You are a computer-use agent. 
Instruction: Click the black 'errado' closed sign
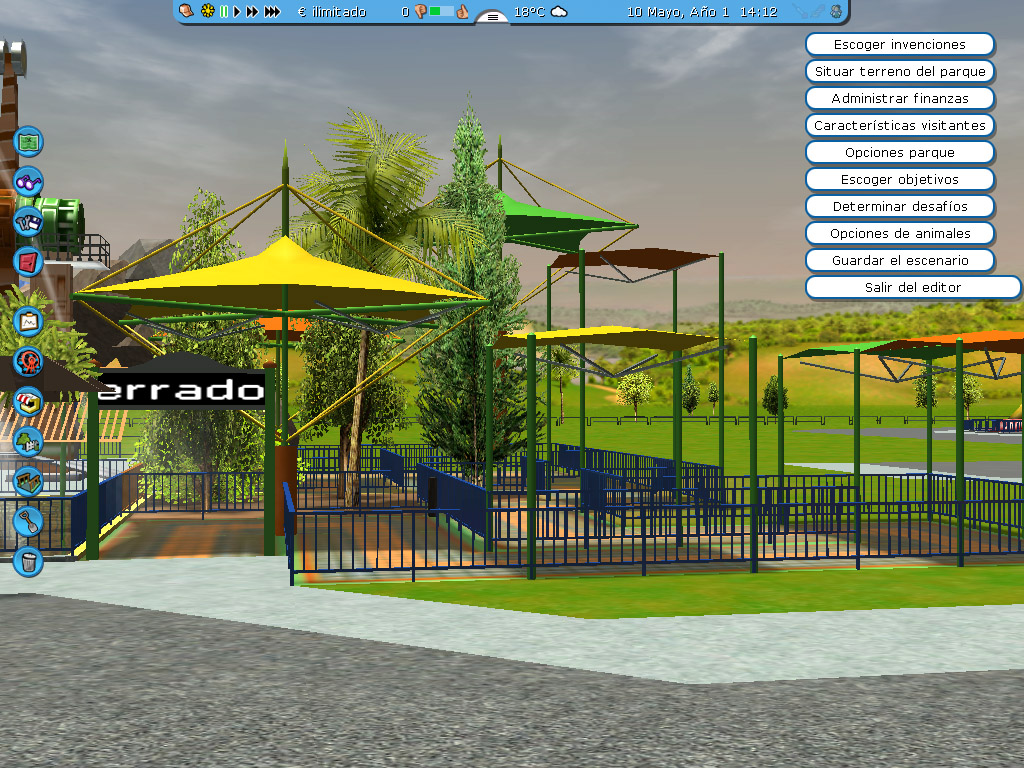[182, 390]
